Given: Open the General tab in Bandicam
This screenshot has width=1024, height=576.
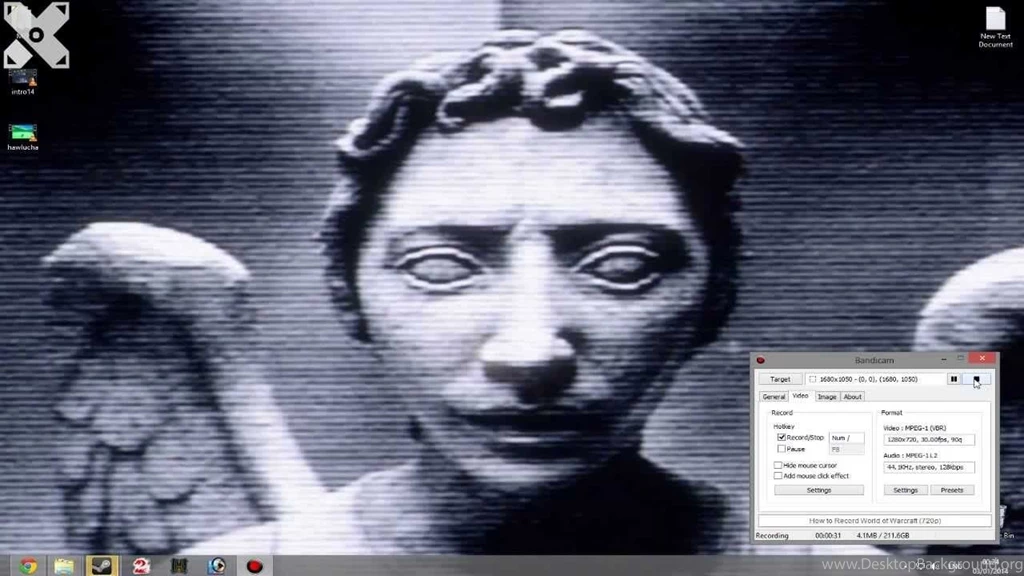Looking at the screenshot, I should click(773, 397).
